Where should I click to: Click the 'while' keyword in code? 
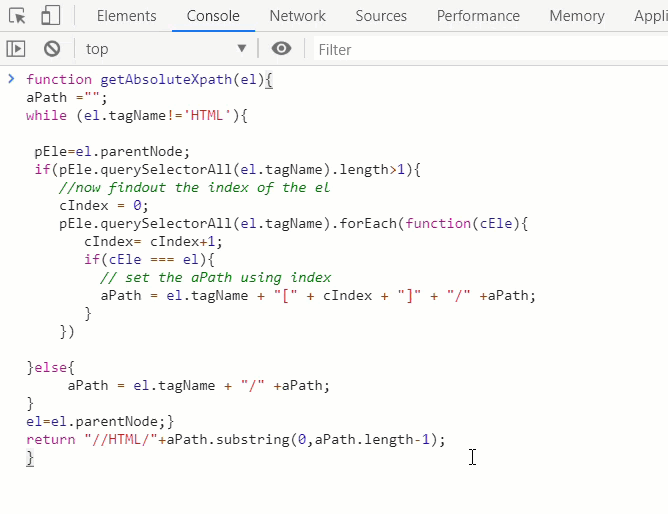coord(46,115)
